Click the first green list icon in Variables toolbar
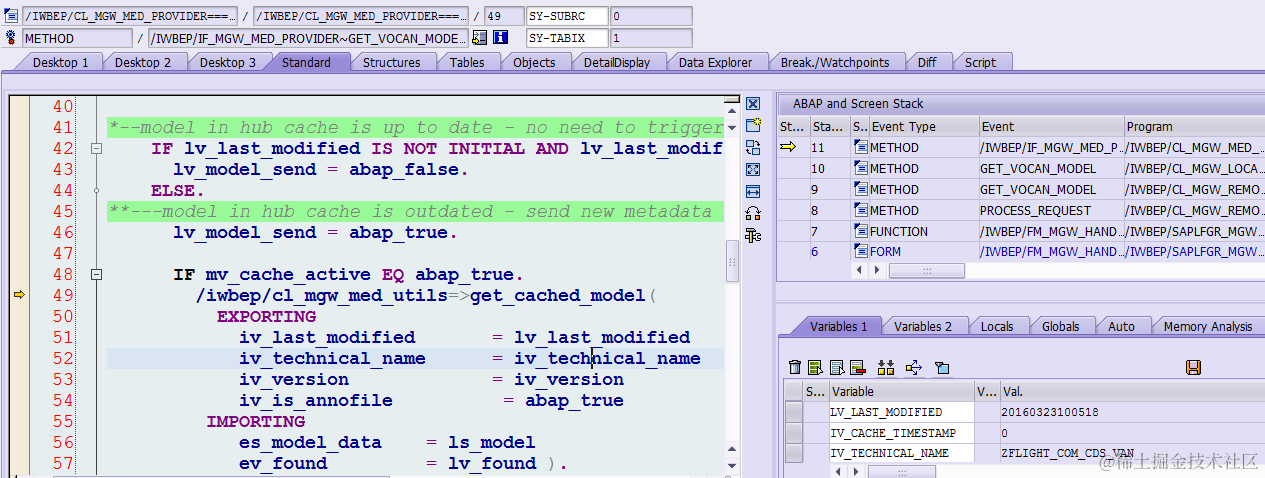The height and width of the screenshot is (478, 1265). [815, 368]
